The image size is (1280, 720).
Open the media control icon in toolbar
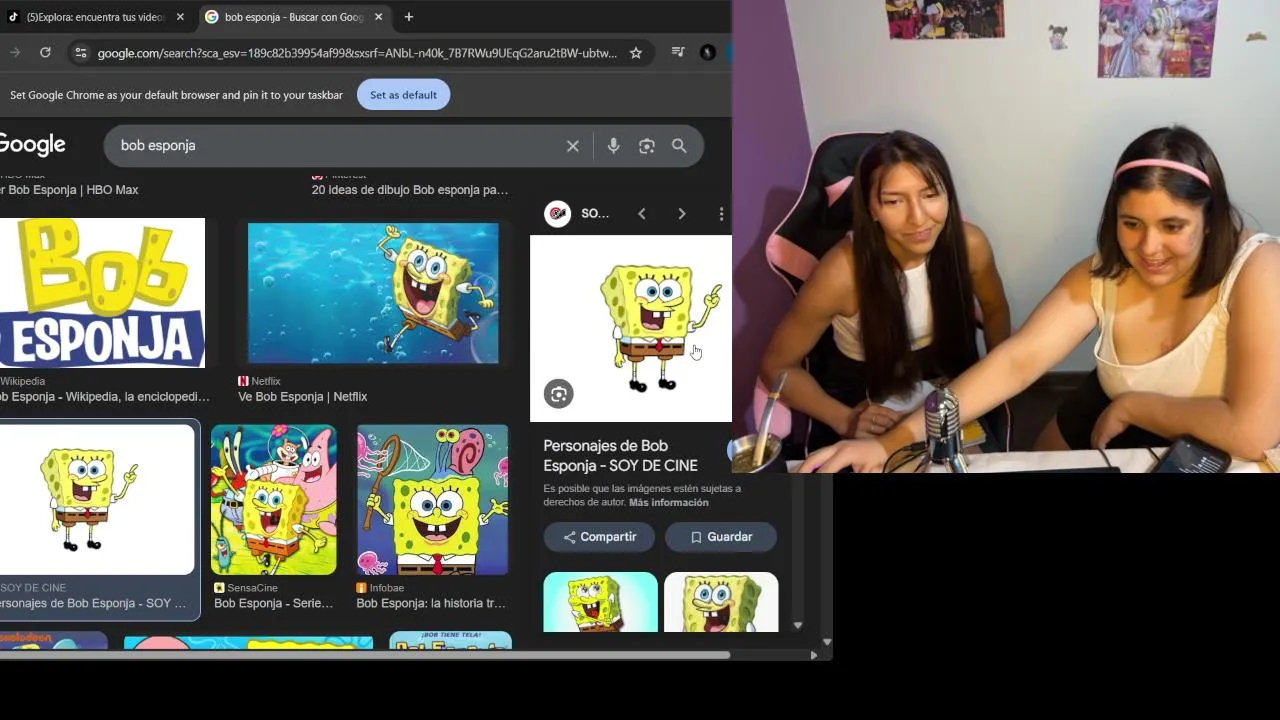[678, 53]
